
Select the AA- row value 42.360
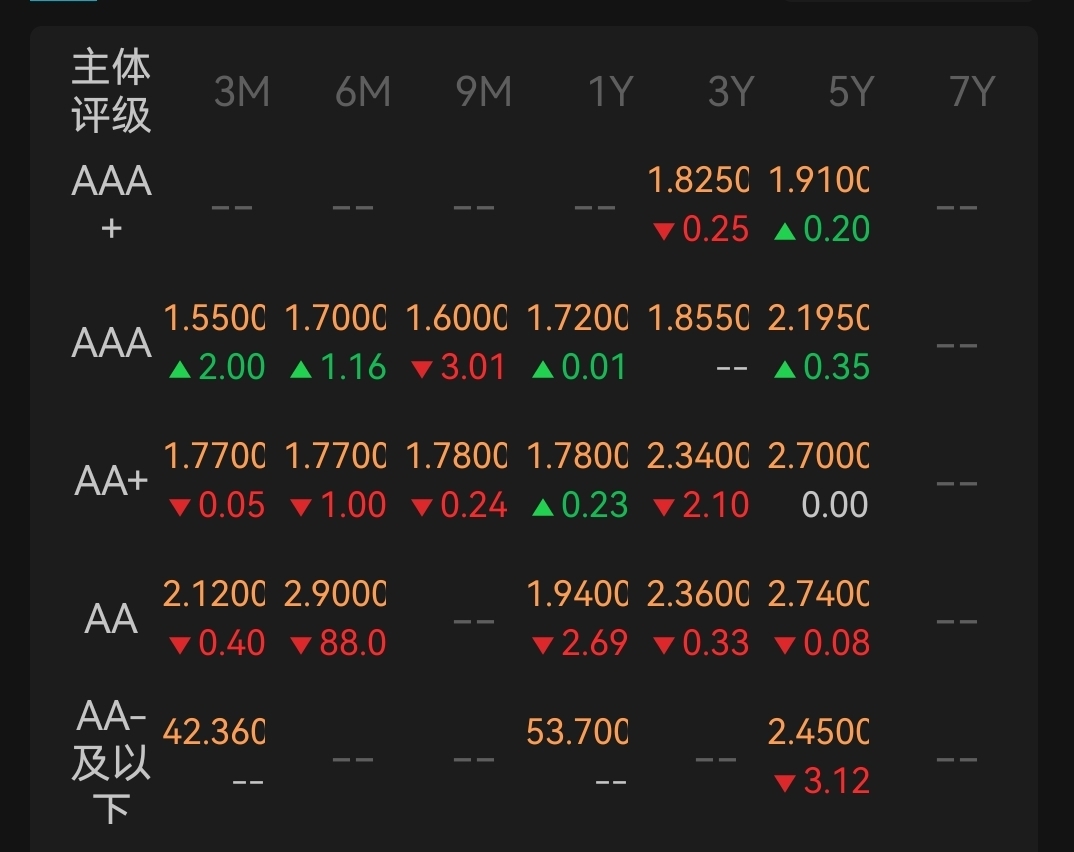click(x=214, y=731)
